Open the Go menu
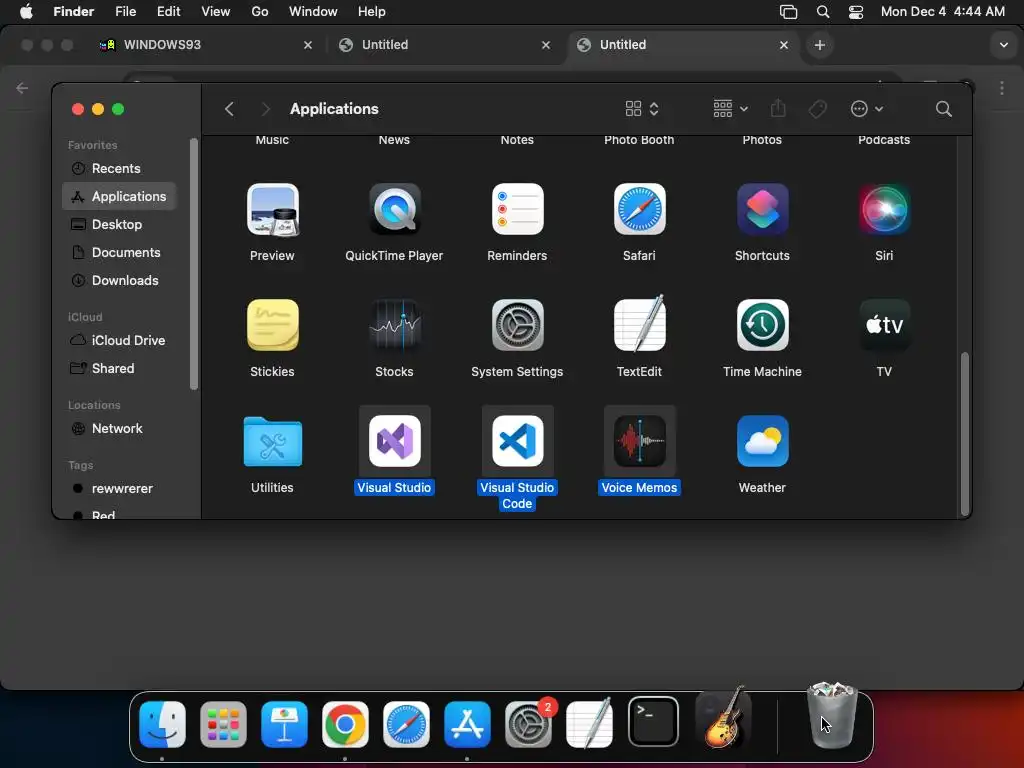 [260, 12]
